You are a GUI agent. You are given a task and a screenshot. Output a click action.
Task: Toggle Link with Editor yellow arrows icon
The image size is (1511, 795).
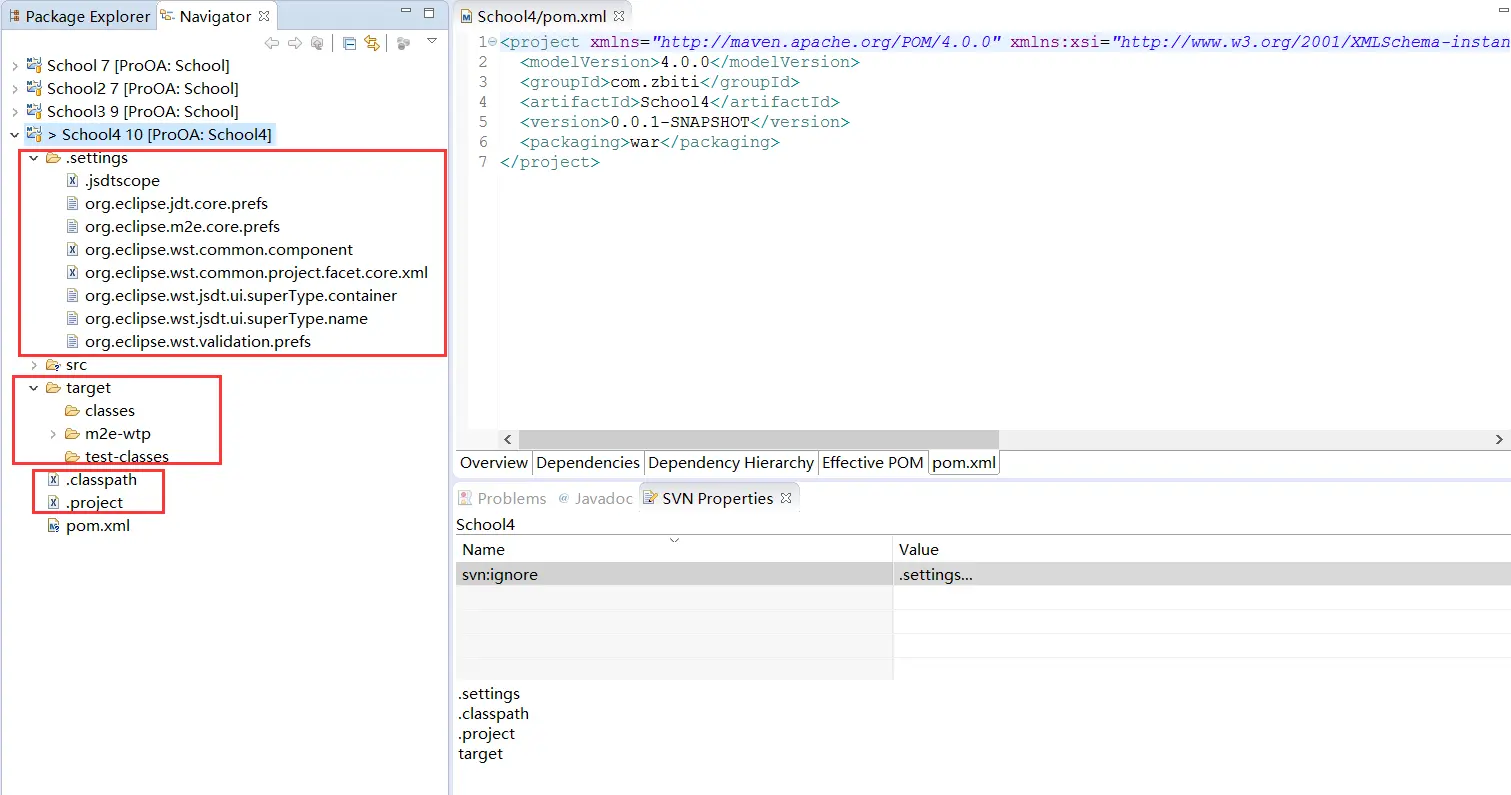tap(372, 43)
